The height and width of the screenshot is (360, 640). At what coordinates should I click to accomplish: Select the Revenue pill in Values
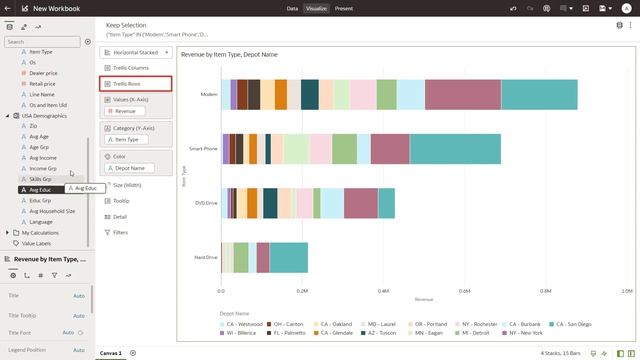[125, 111]
